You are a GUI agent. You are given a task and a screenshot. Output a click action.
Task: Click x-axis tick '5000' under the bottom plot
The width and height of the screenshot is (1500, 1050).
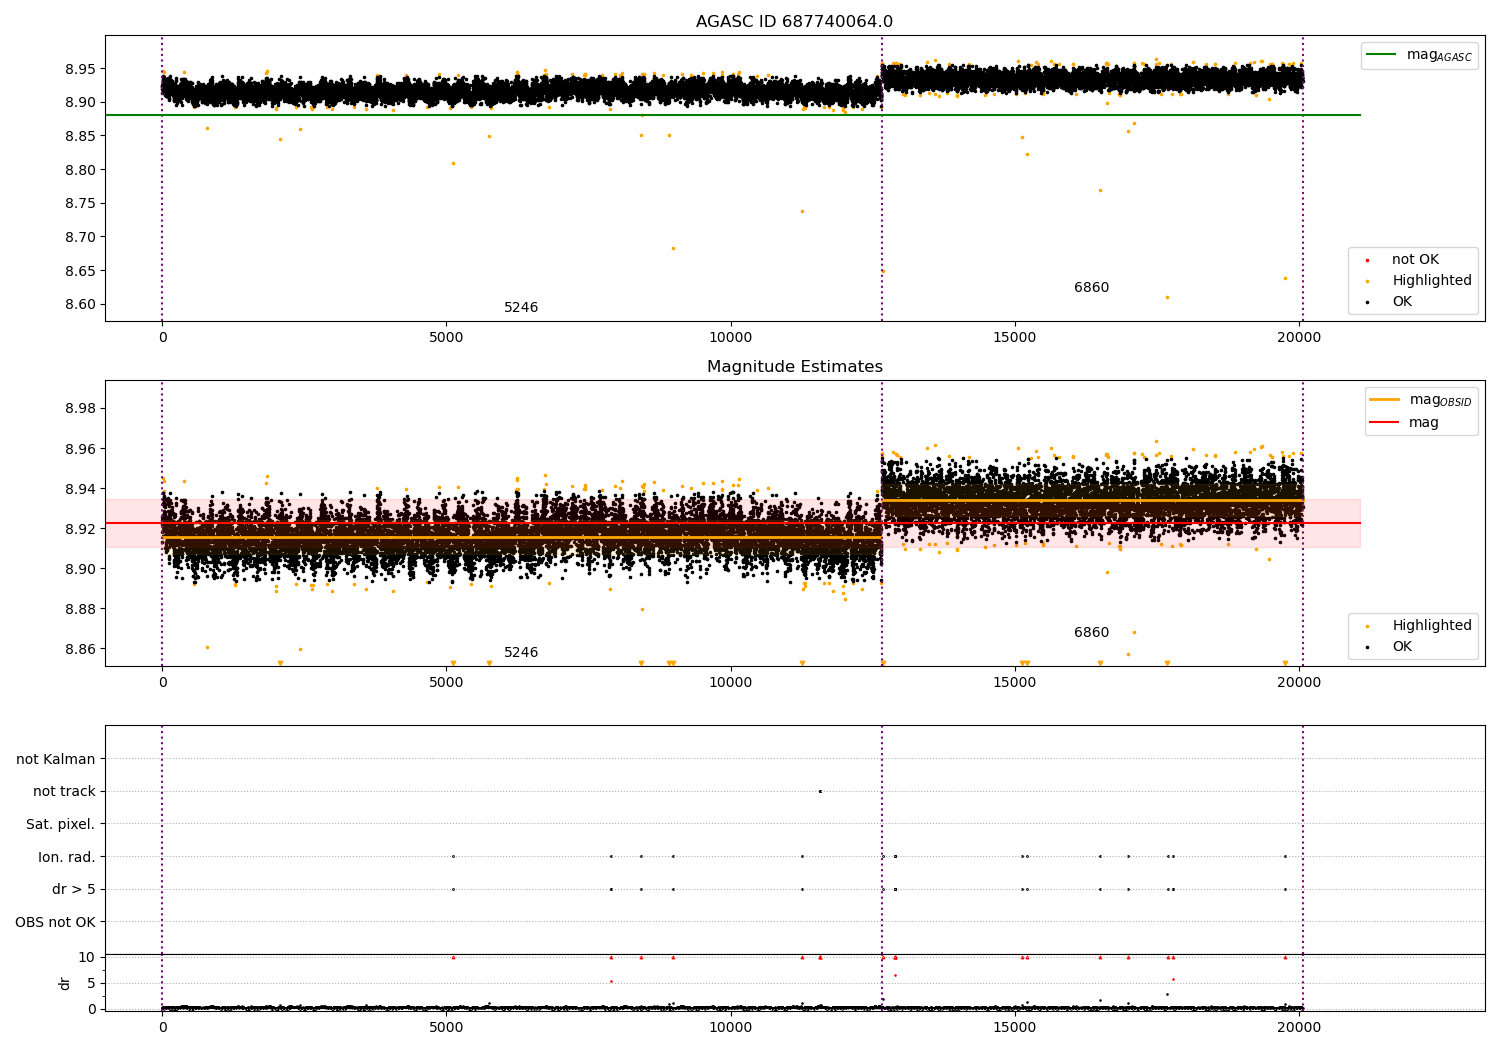click(x=446, y=1028)
